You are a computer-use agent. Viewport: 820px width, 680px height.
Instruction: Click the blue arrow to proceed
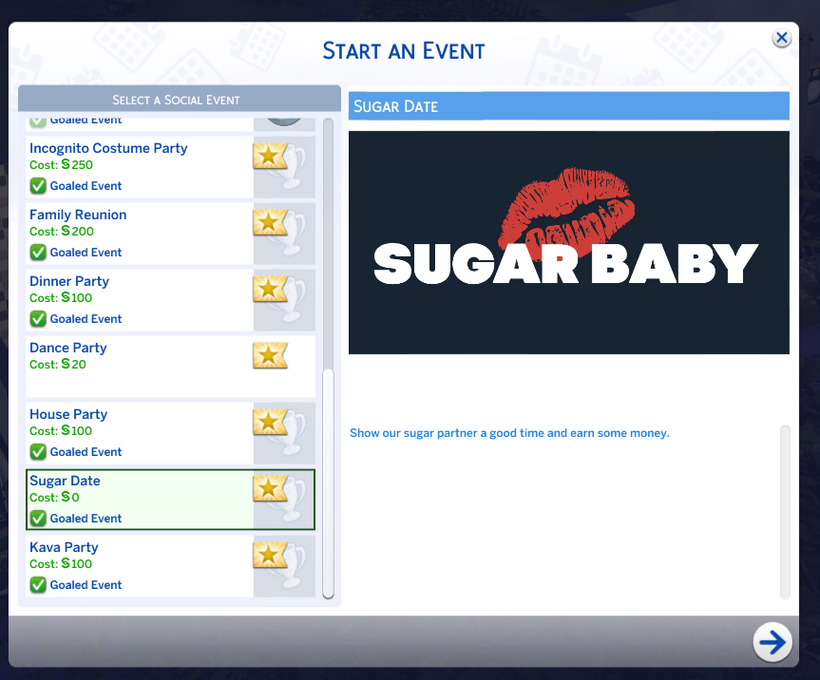772,642
